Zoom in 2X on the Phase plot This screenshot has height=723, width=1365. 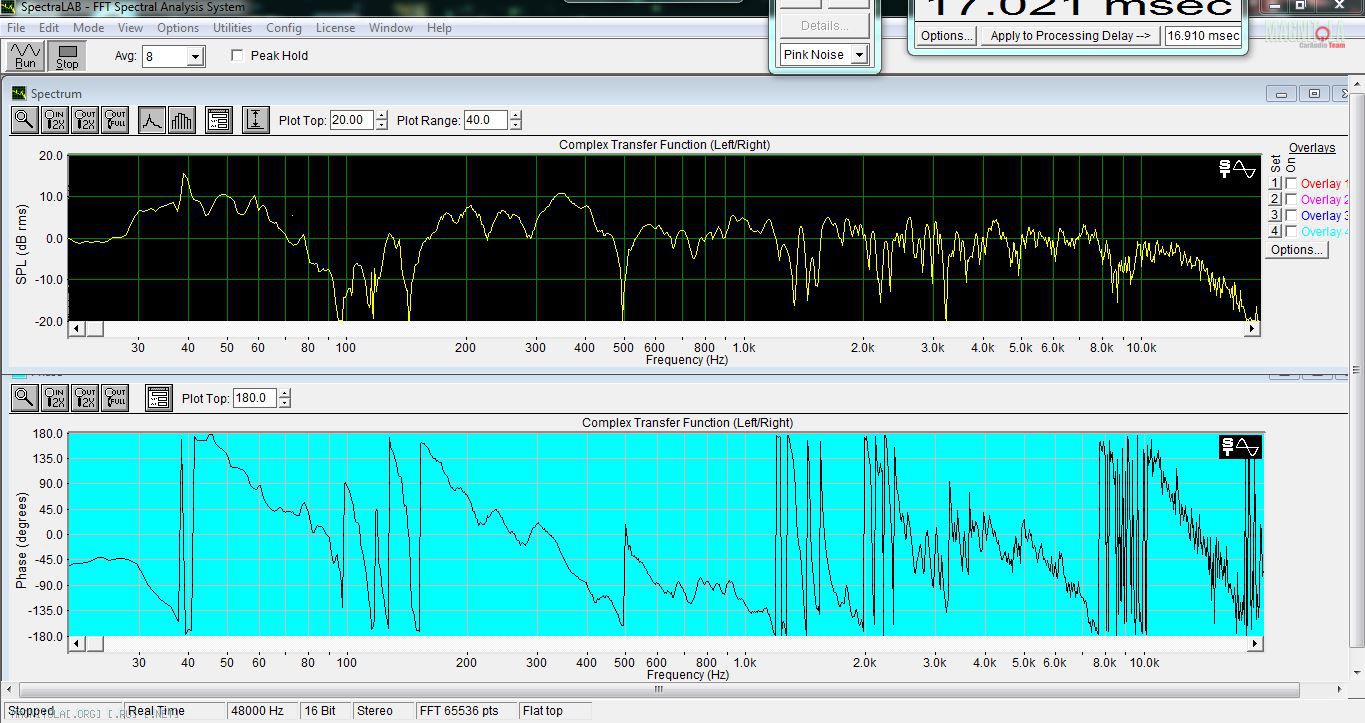[x=55, y=398]
